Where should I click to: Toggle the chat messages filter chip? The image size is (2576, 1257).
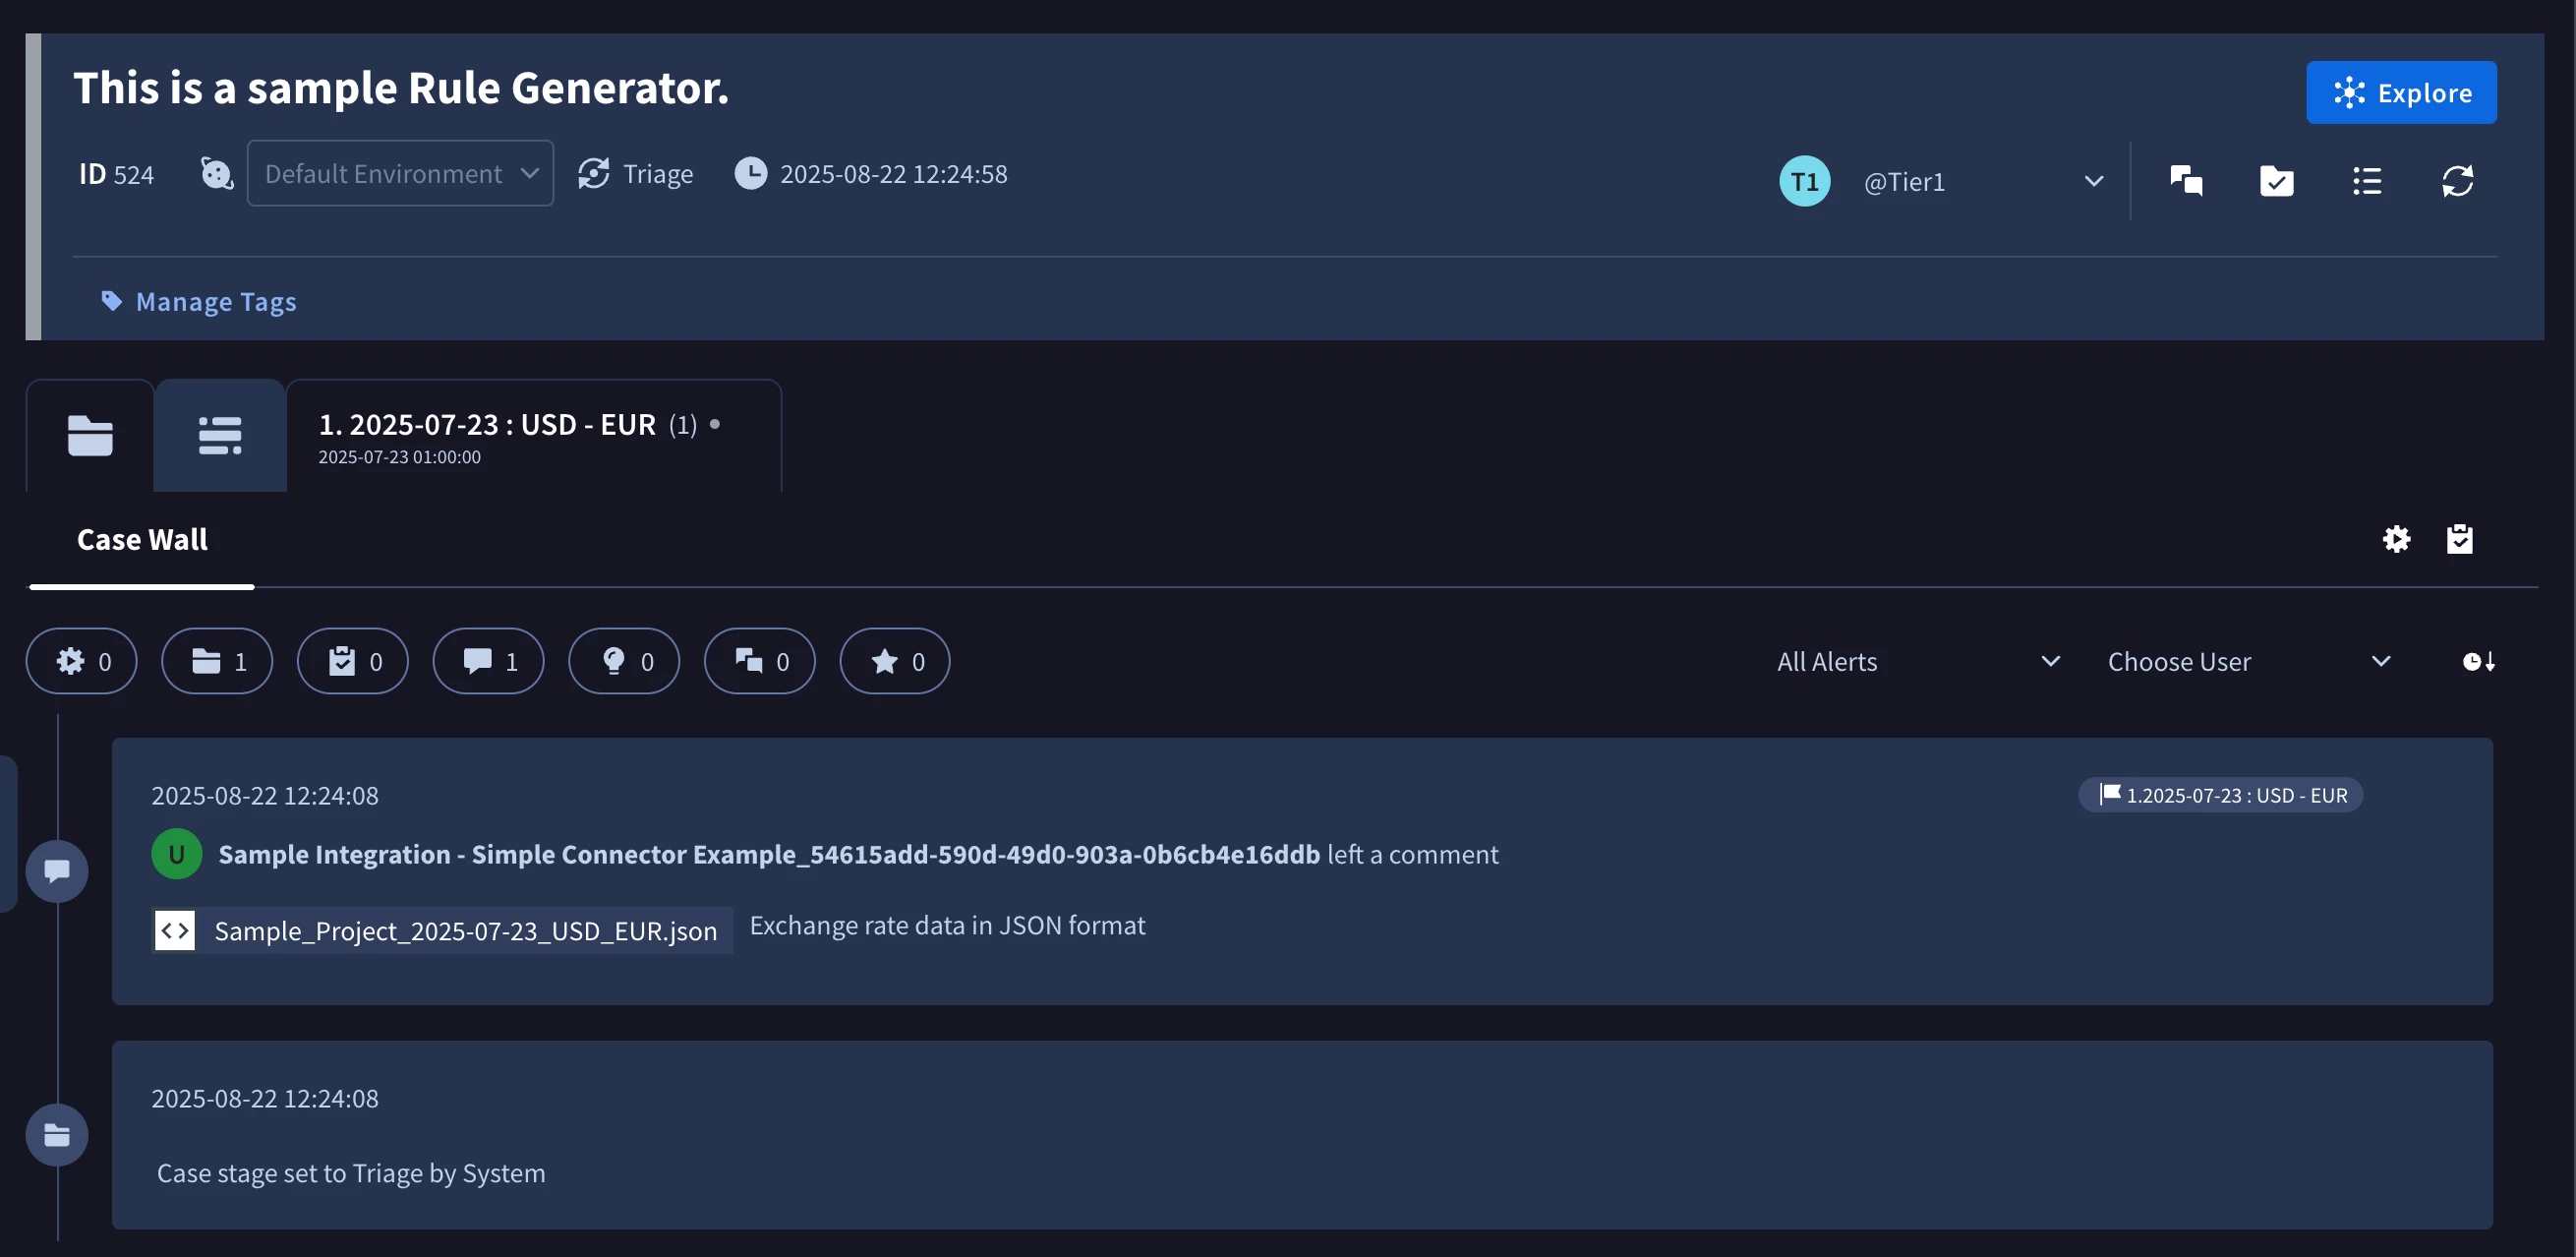click(760, 661)
